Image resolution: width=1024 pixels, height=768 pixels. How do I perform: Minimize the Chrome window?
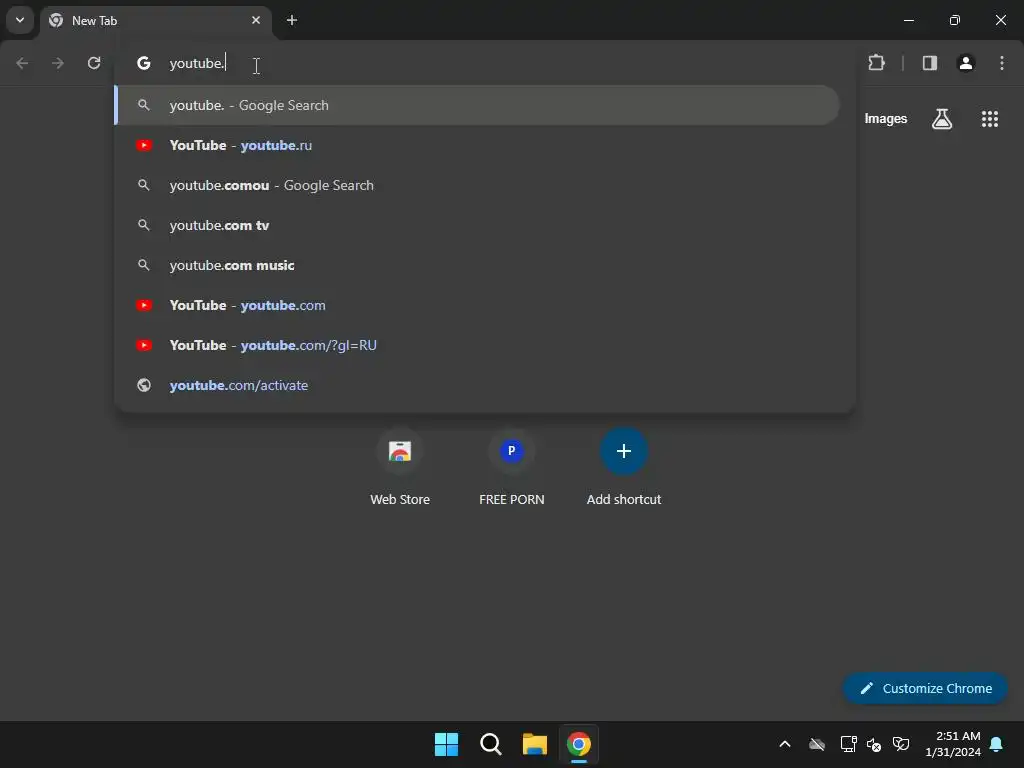908,20
